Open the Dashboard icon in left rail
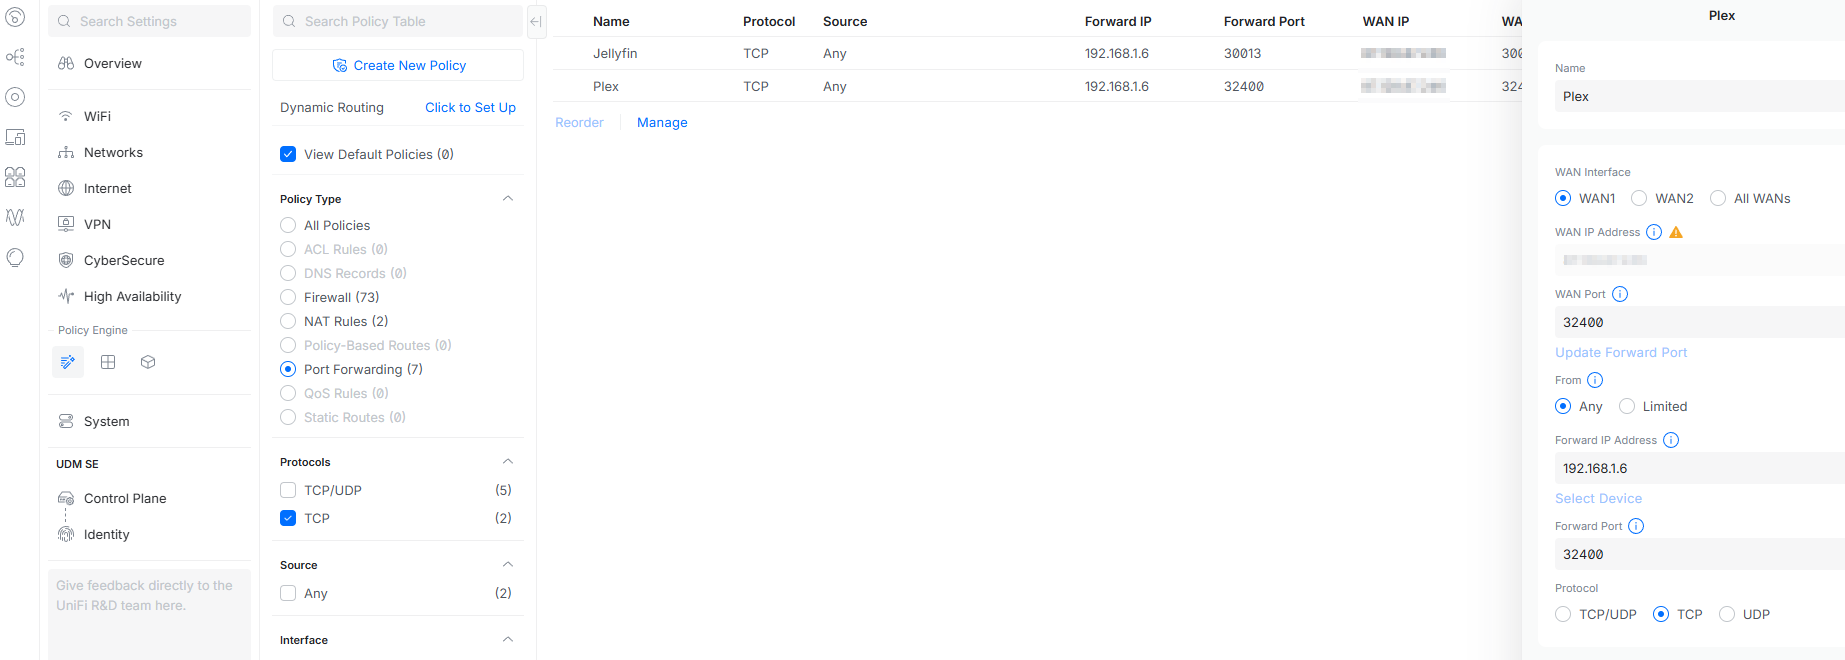 (x=15, y=17)
